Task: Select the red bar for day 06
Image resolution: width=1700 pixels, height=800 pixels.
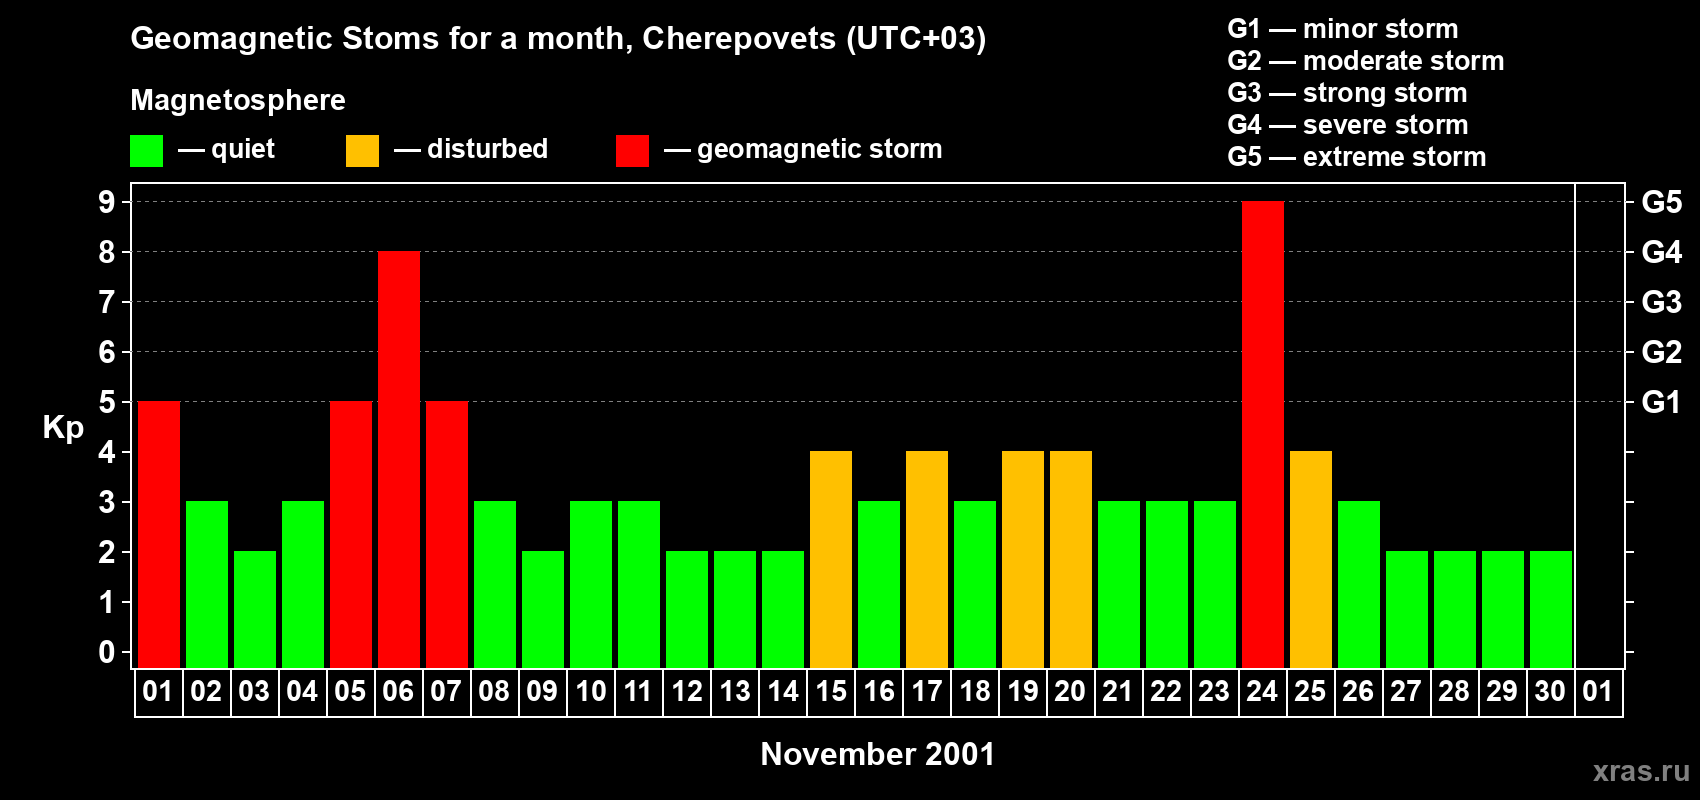Action: [399, 460]
